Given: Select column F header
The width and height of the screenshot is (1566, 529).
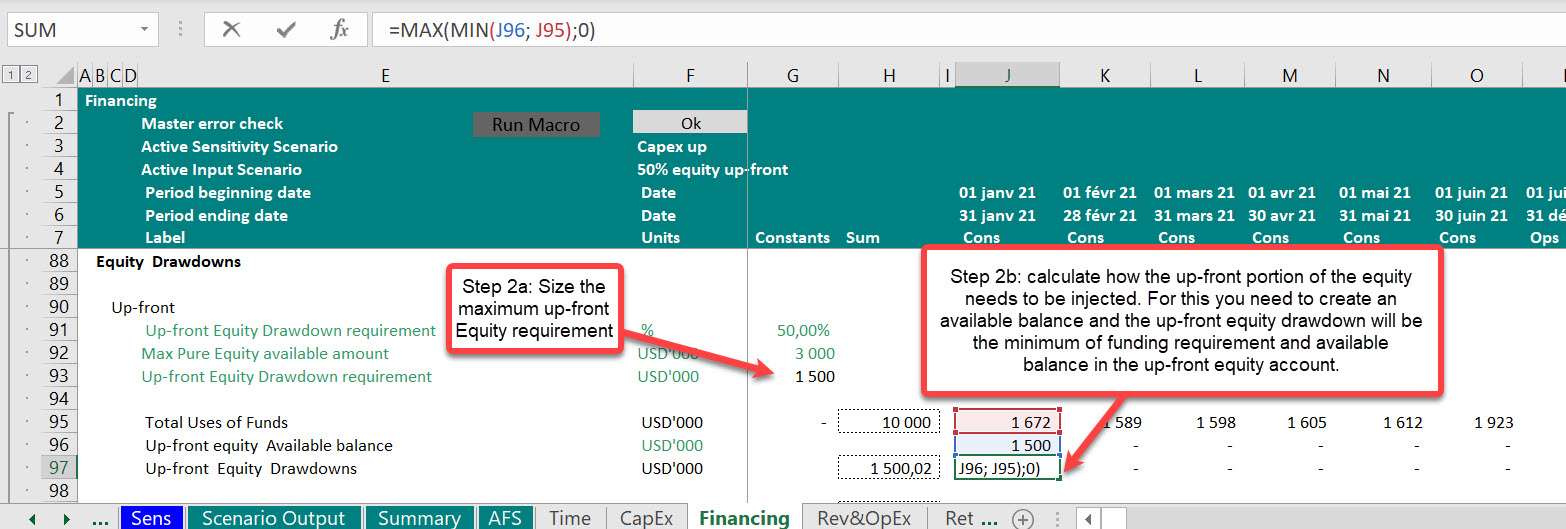Looking at the screenshot, I should (690, 75).
